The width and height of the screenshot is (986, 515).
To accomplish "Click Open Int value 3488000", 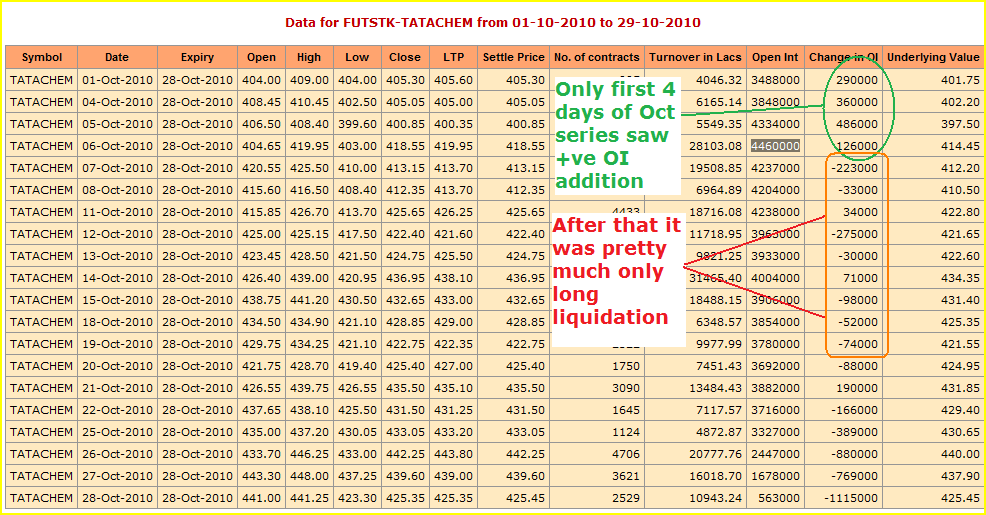I will click(x=775, y=80).
